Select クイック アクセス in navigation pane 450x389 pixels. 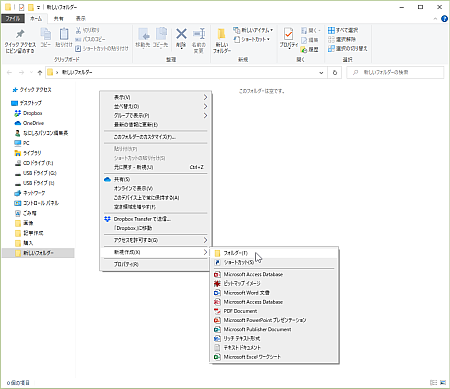point(35,90)
